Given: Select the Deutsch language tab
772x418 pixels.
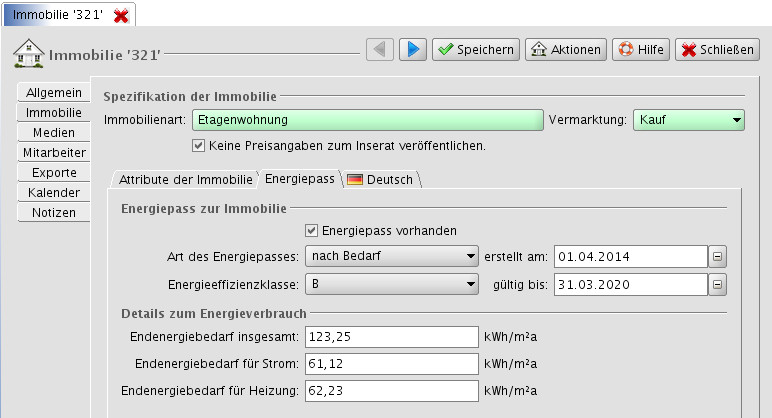Looking at the screenshot, I should pyautogui.click(x=382, y=180).
